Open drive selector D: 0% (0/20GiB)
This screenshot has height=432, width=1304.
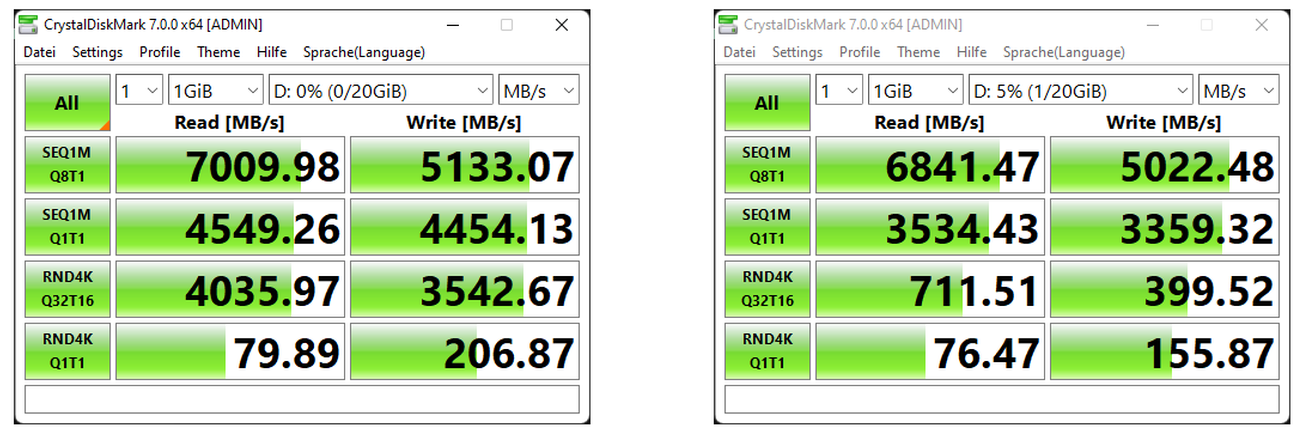[x=381, y=91]
